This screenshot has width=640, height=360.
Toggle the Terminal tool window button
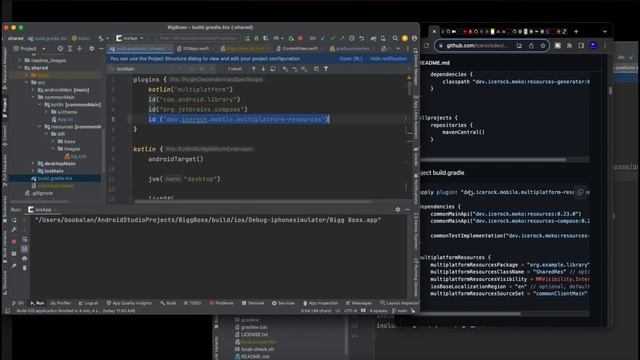coord(253,303)
